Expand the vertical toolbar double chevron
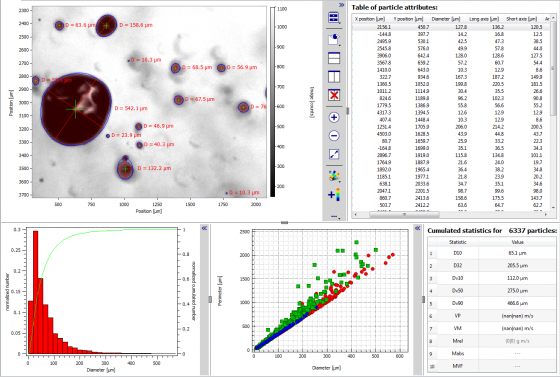 [x=341, y=5]
